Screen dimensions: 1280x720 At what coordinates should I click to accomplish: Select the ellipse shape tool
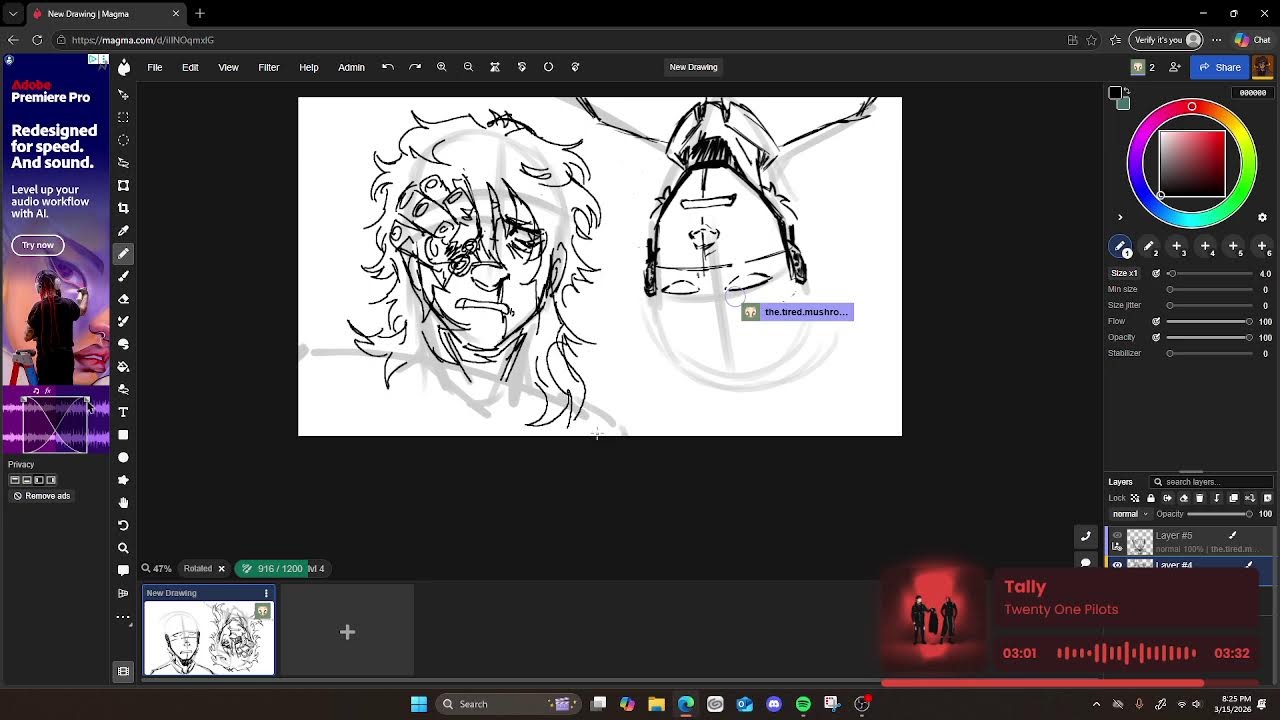pyautogui.click(x=123, y=458)
